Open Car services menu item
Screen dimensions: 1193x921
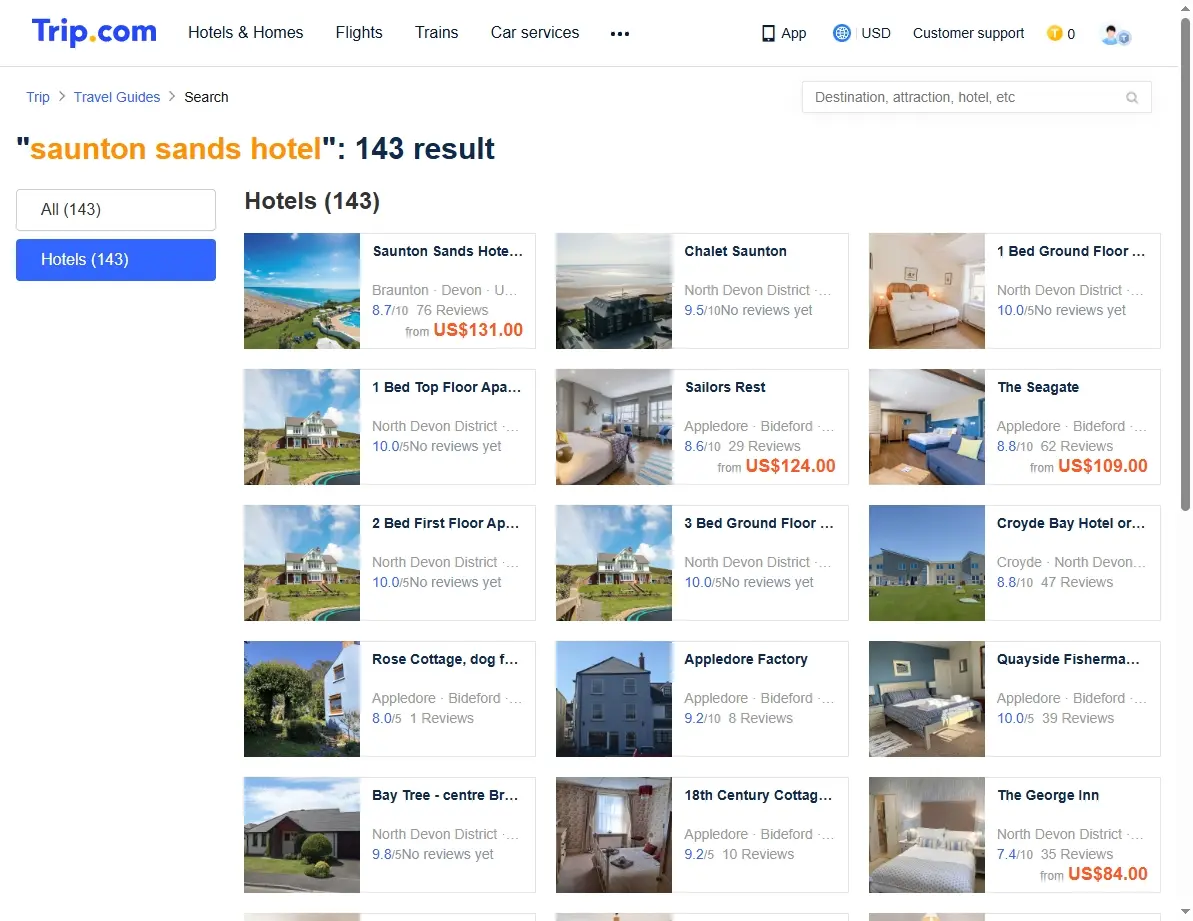pyautogui.click(x=535, y=33)
